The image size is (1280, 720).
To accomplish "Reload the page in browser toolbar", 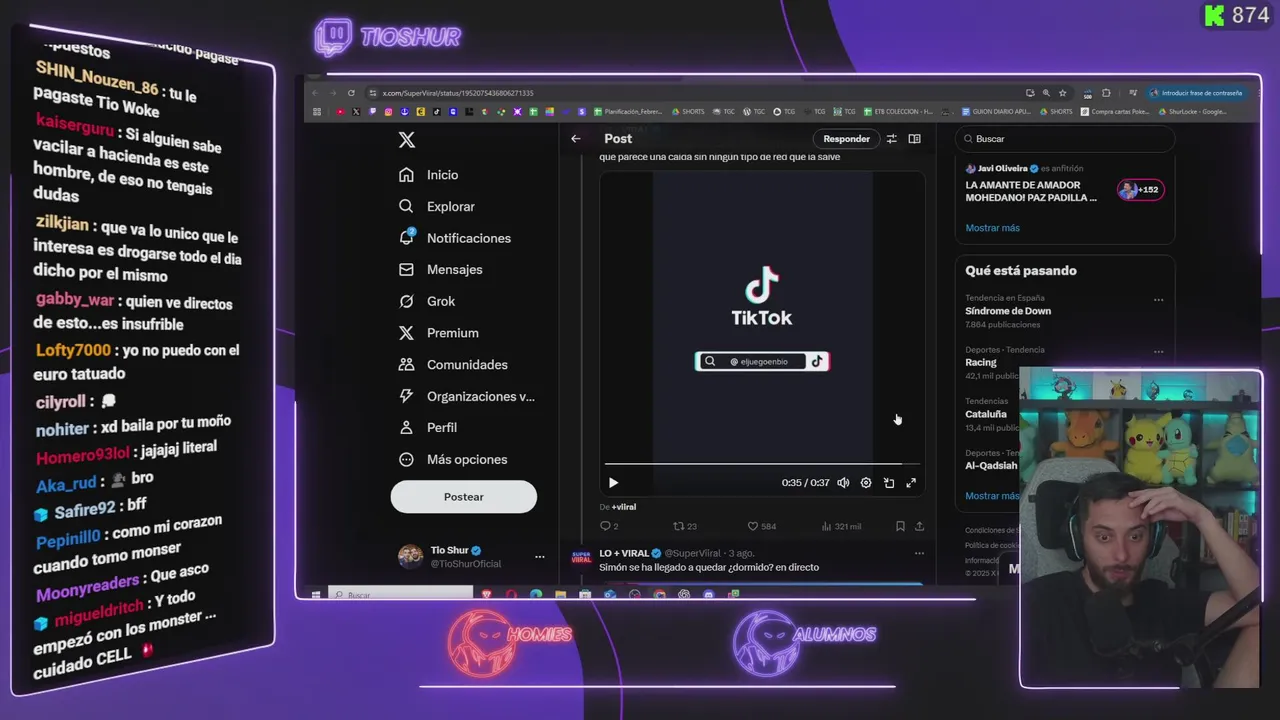I will [x=351, y=93].
